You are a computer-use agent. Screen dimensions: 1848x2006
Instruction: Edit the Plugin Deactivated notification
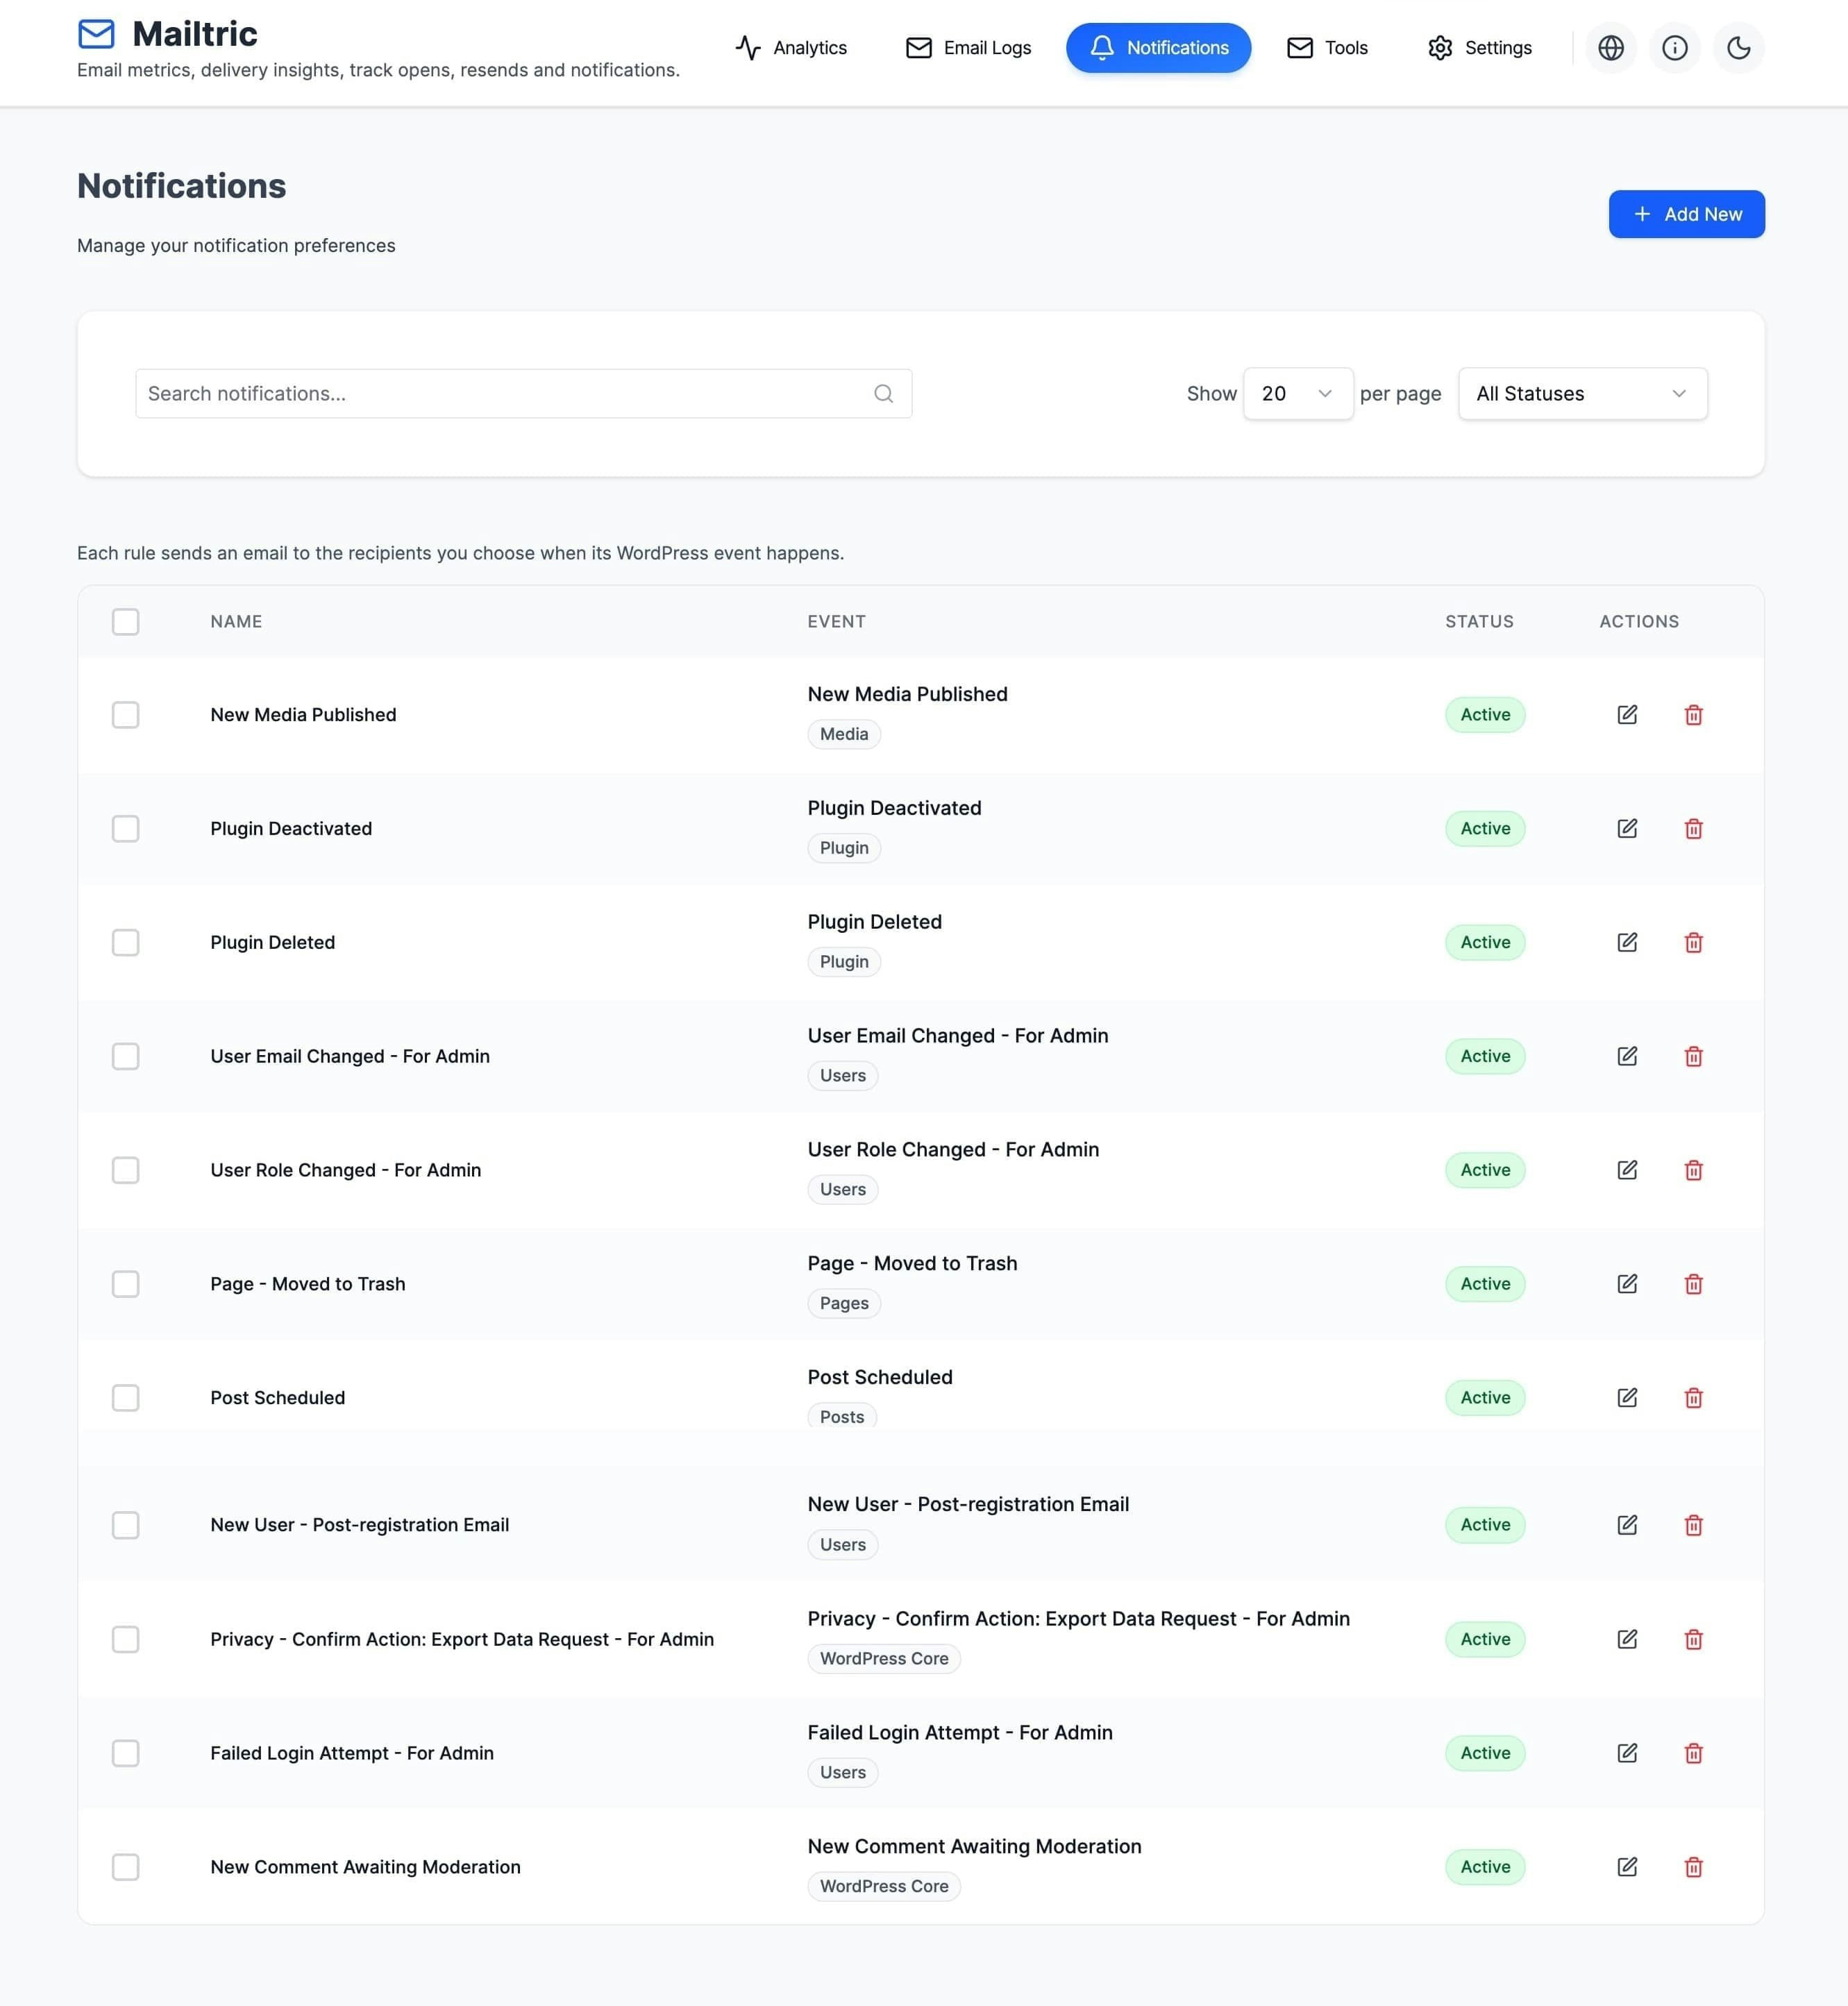pos(1626,828)
